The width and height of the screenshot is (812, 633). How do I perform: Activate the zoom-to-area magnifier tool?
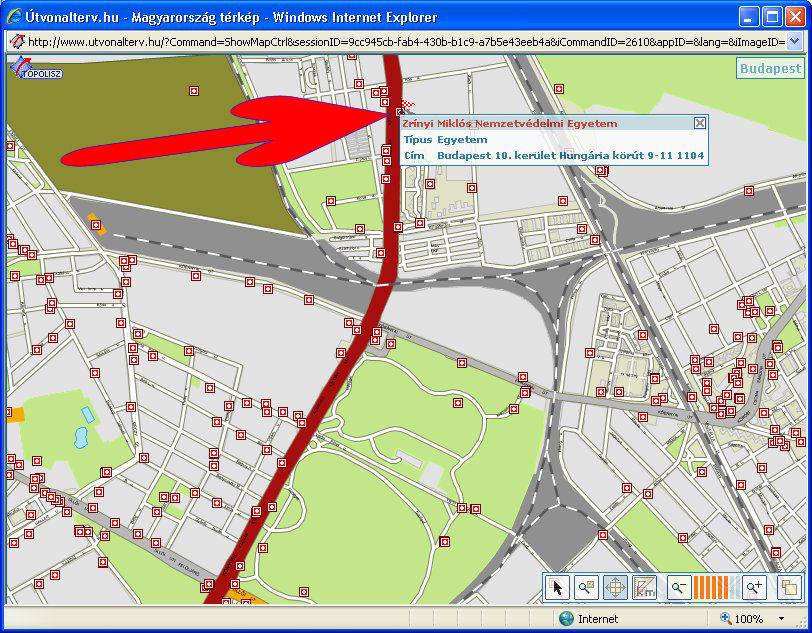587,588
